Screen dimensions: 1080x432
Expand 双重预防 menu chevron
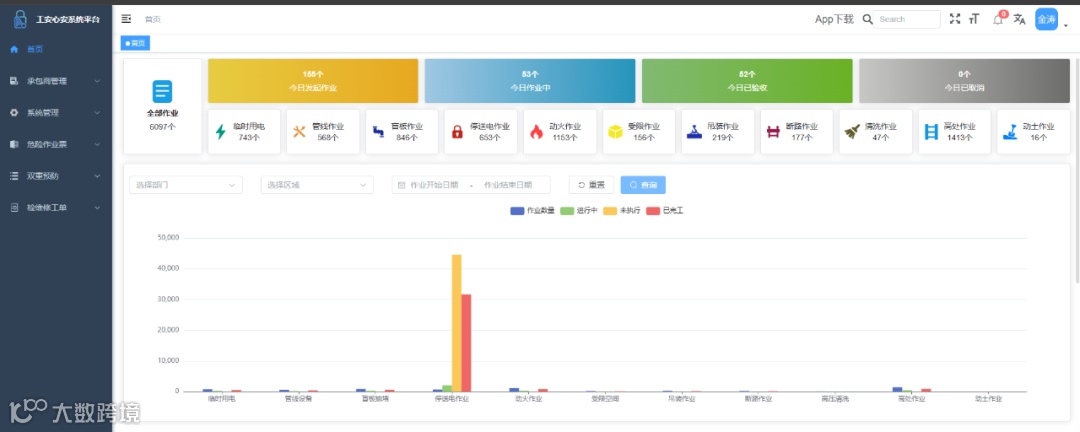pos(97,176)
